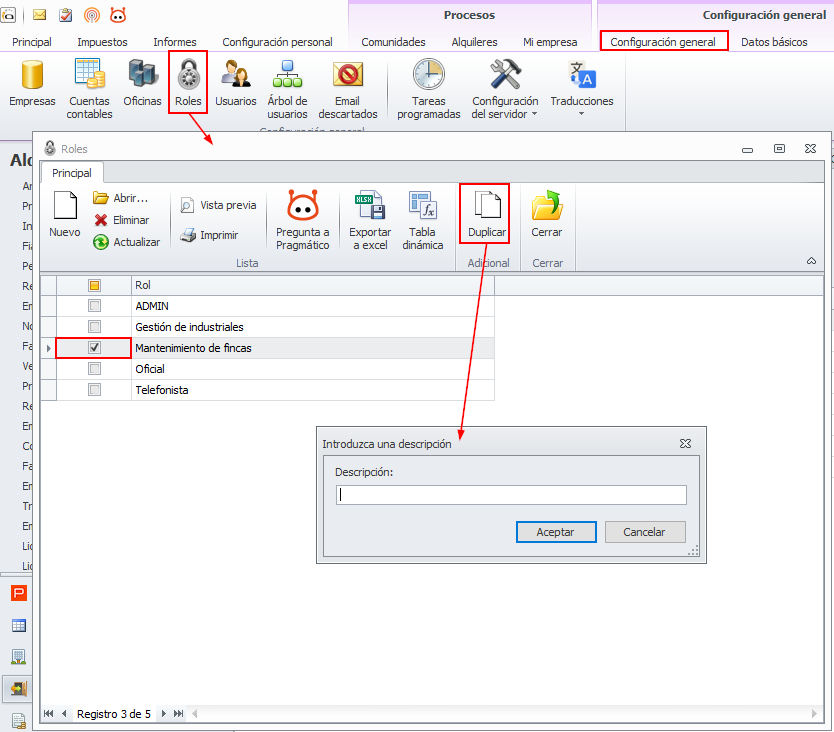
Task: Click the row indicator arrow for Mantenimiento
Action: click(x=48, y=348)
